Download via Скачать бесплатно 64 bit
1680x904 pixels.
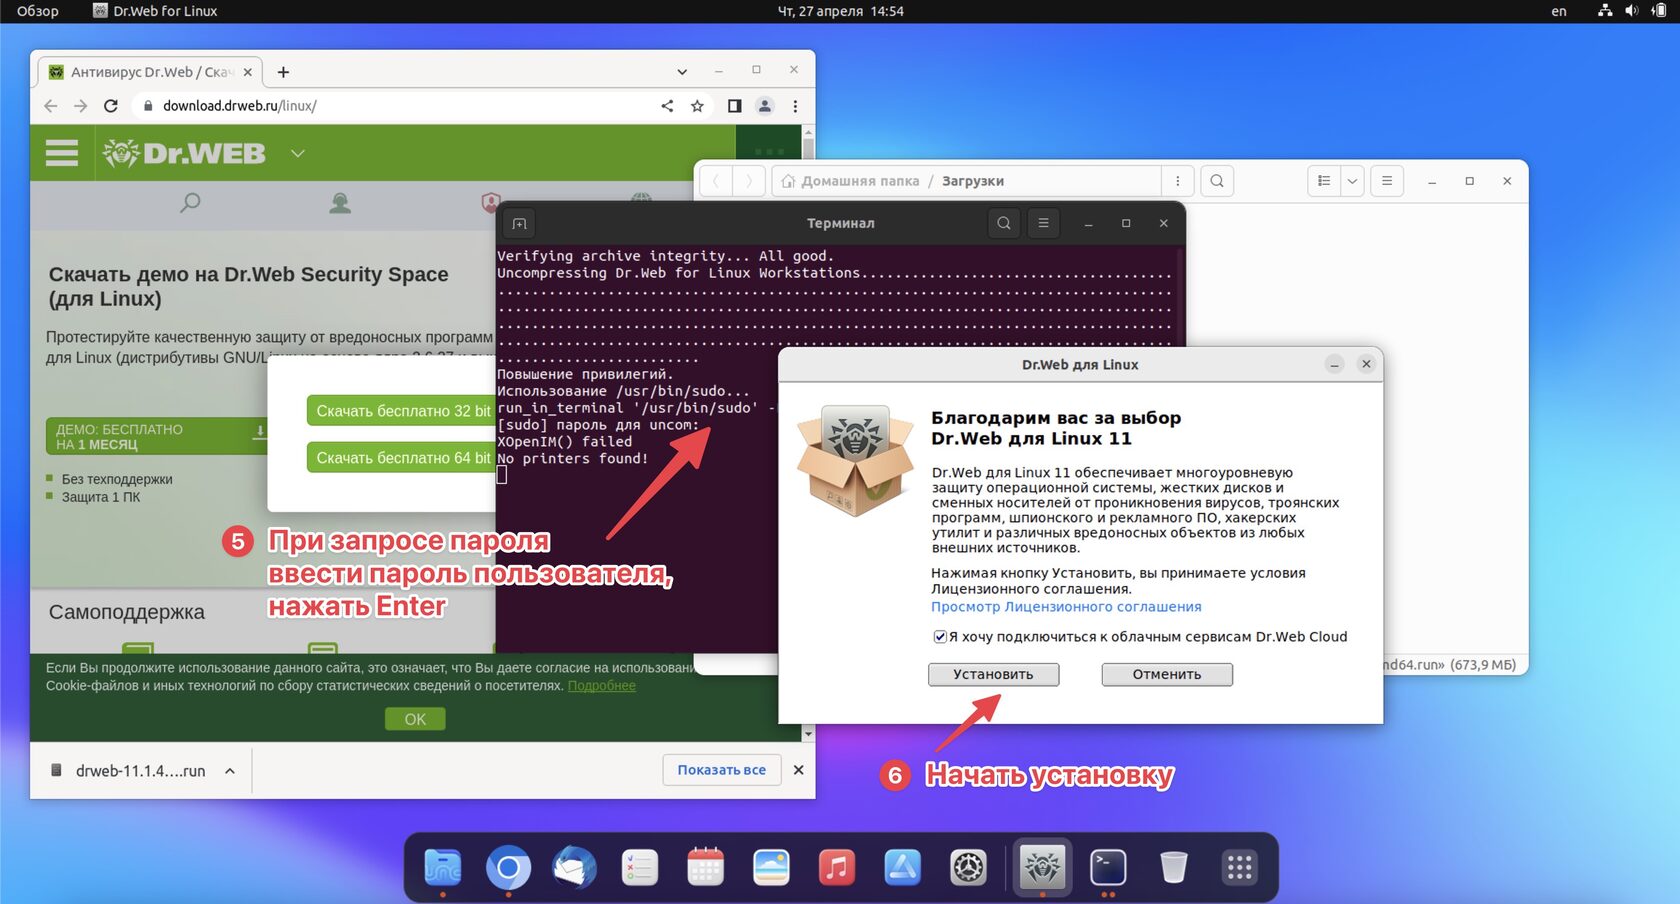[x=401, y=458]
